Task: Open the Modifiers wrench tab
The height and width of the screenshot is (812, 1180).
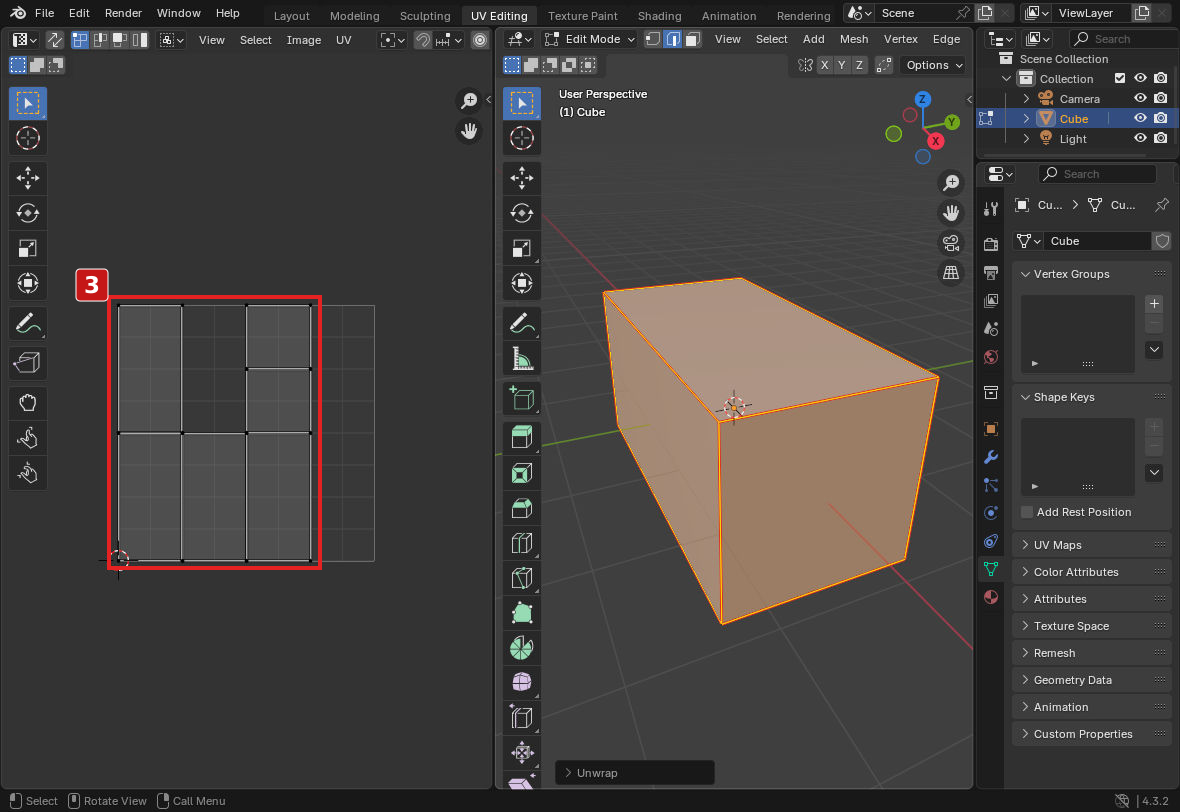Action: (x=991, y=457)
